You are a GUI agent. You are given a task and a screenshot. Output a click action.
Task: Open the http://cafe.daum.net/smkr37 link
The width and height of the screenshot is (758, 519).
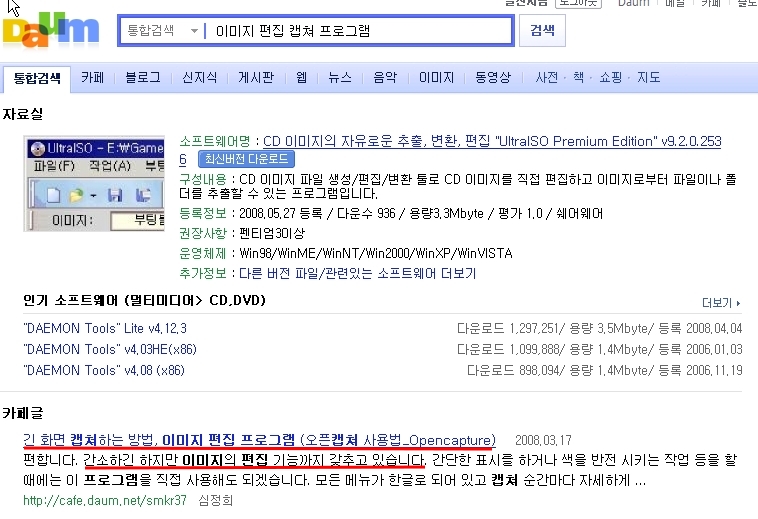pyautogui.click(x=105, y=501)
